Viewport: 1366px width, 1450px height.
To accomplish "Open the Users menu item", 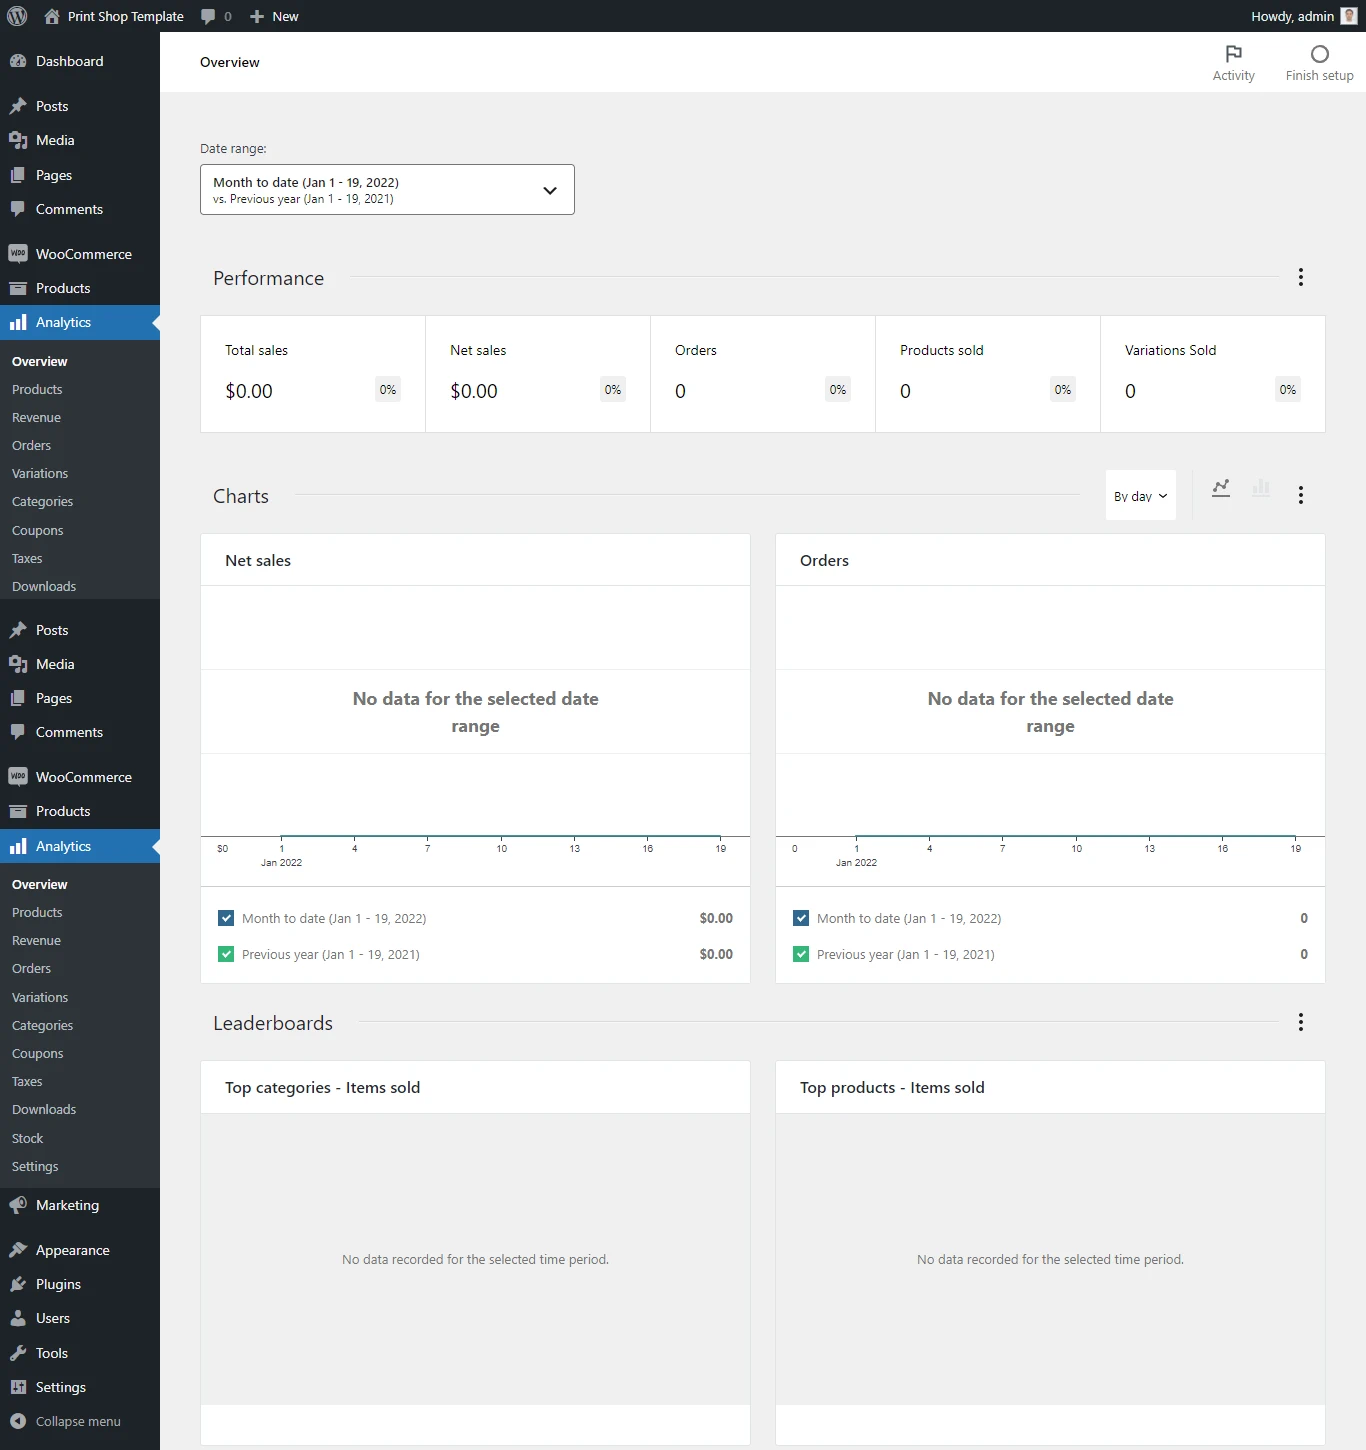I will coord(80,1318).
